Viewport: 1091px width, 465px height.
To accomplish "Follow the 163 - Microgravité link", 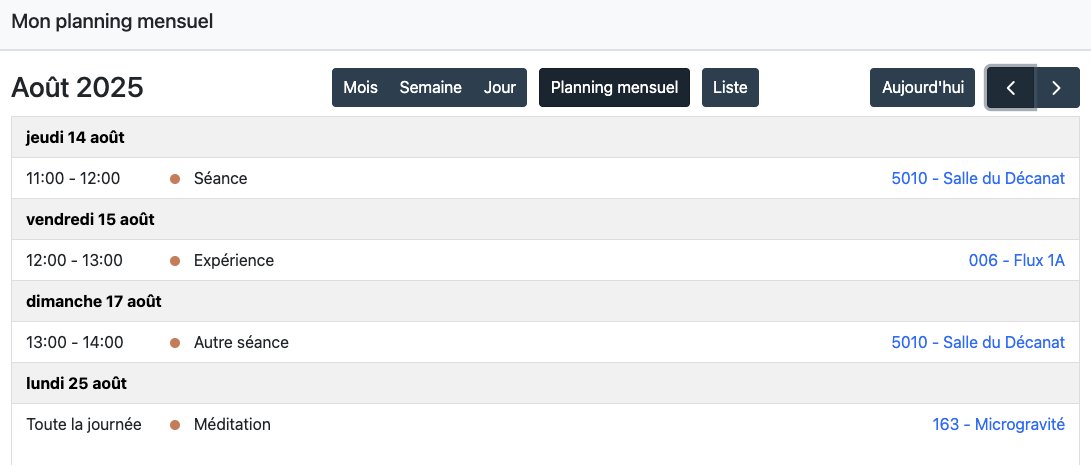I will (x=998, y=425).
